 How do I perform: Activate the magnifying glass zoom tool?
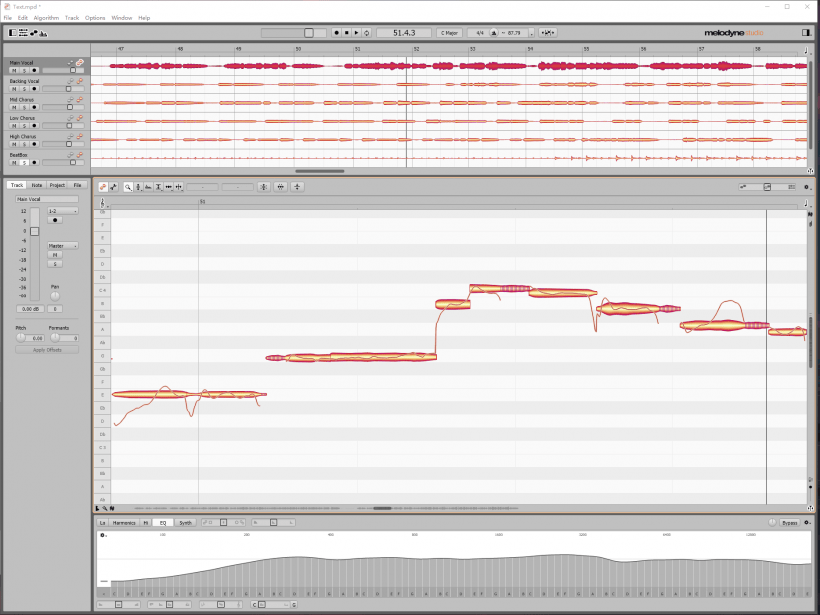[127, 186]
